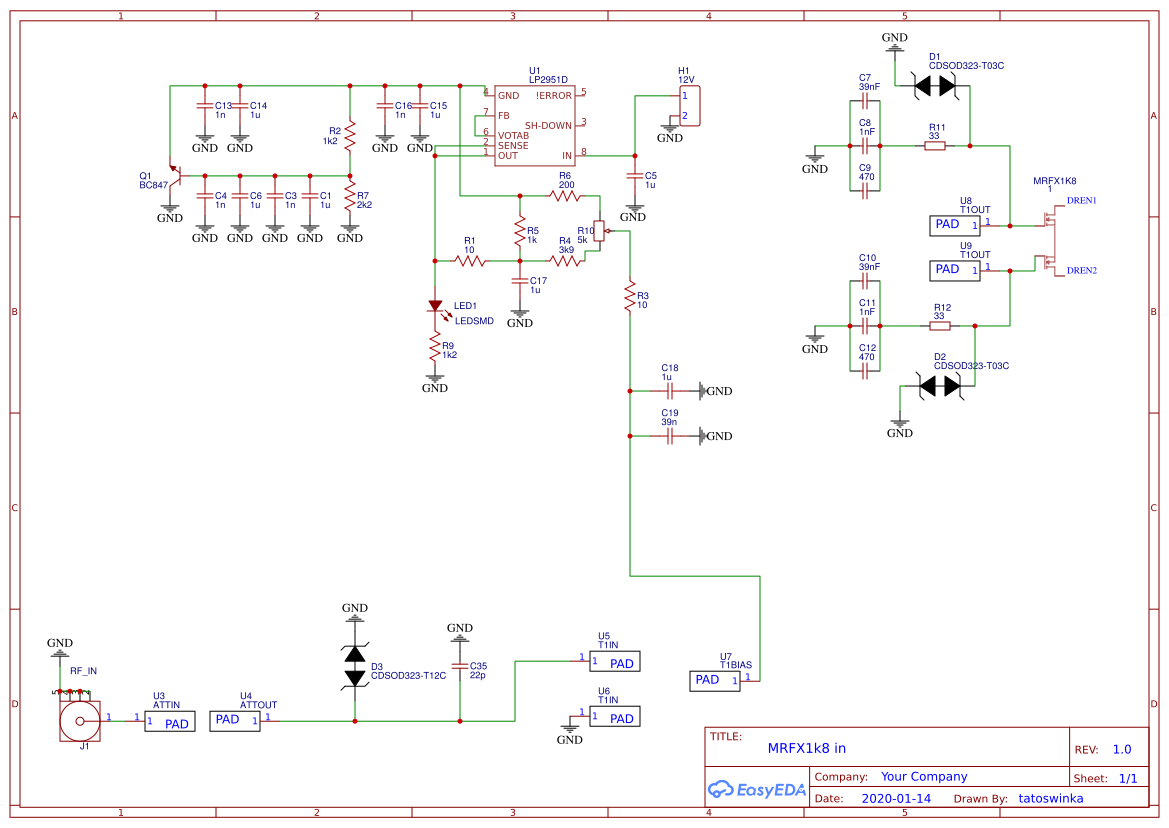This screenshot has width=1169, height=828.
Task: Select the U3 ATTIN pad box
Action: click(x=170, y=721)
